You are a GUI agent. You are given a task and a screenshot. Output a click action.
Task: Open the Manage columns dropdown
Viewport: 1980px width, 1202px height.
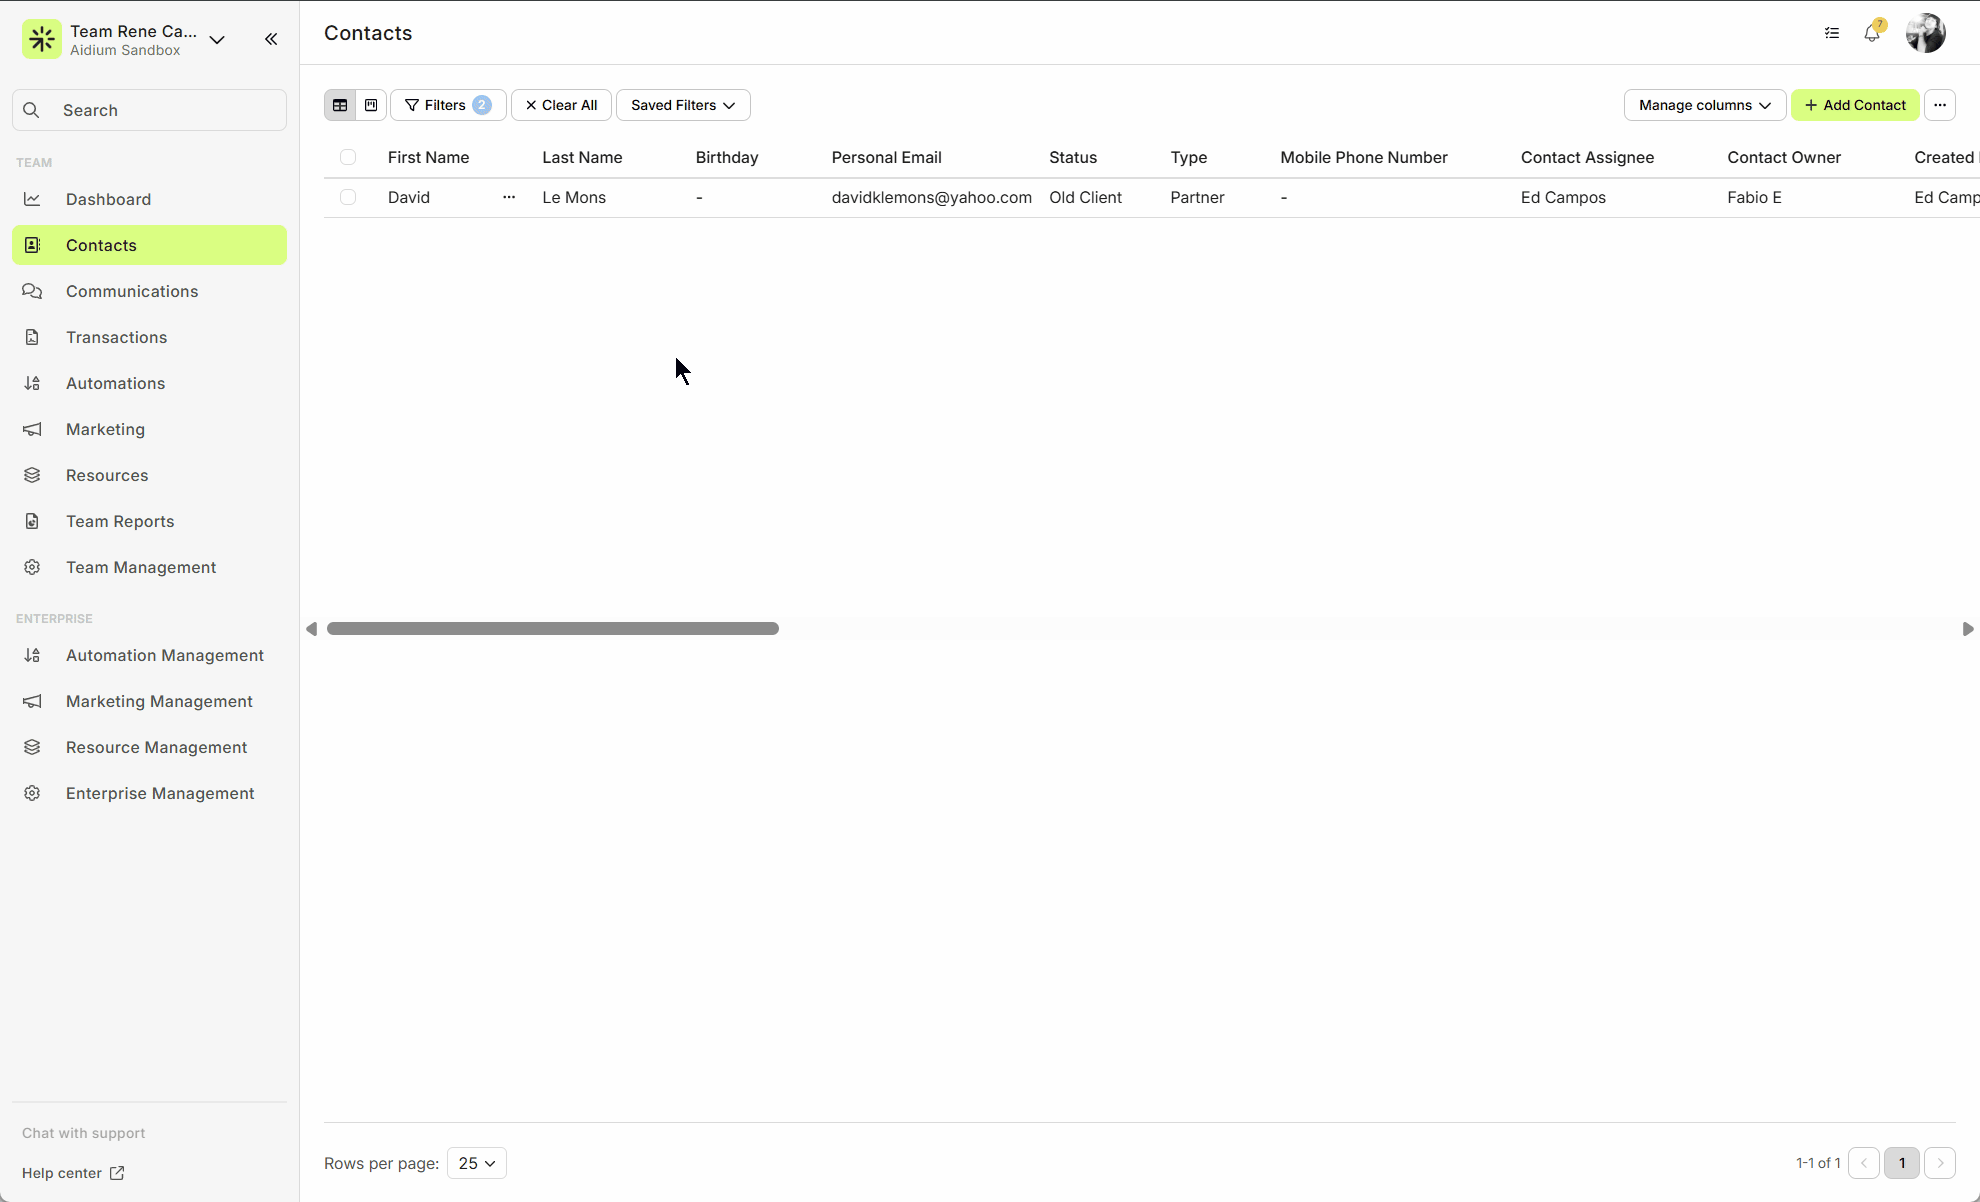(x=1704, y=105)
